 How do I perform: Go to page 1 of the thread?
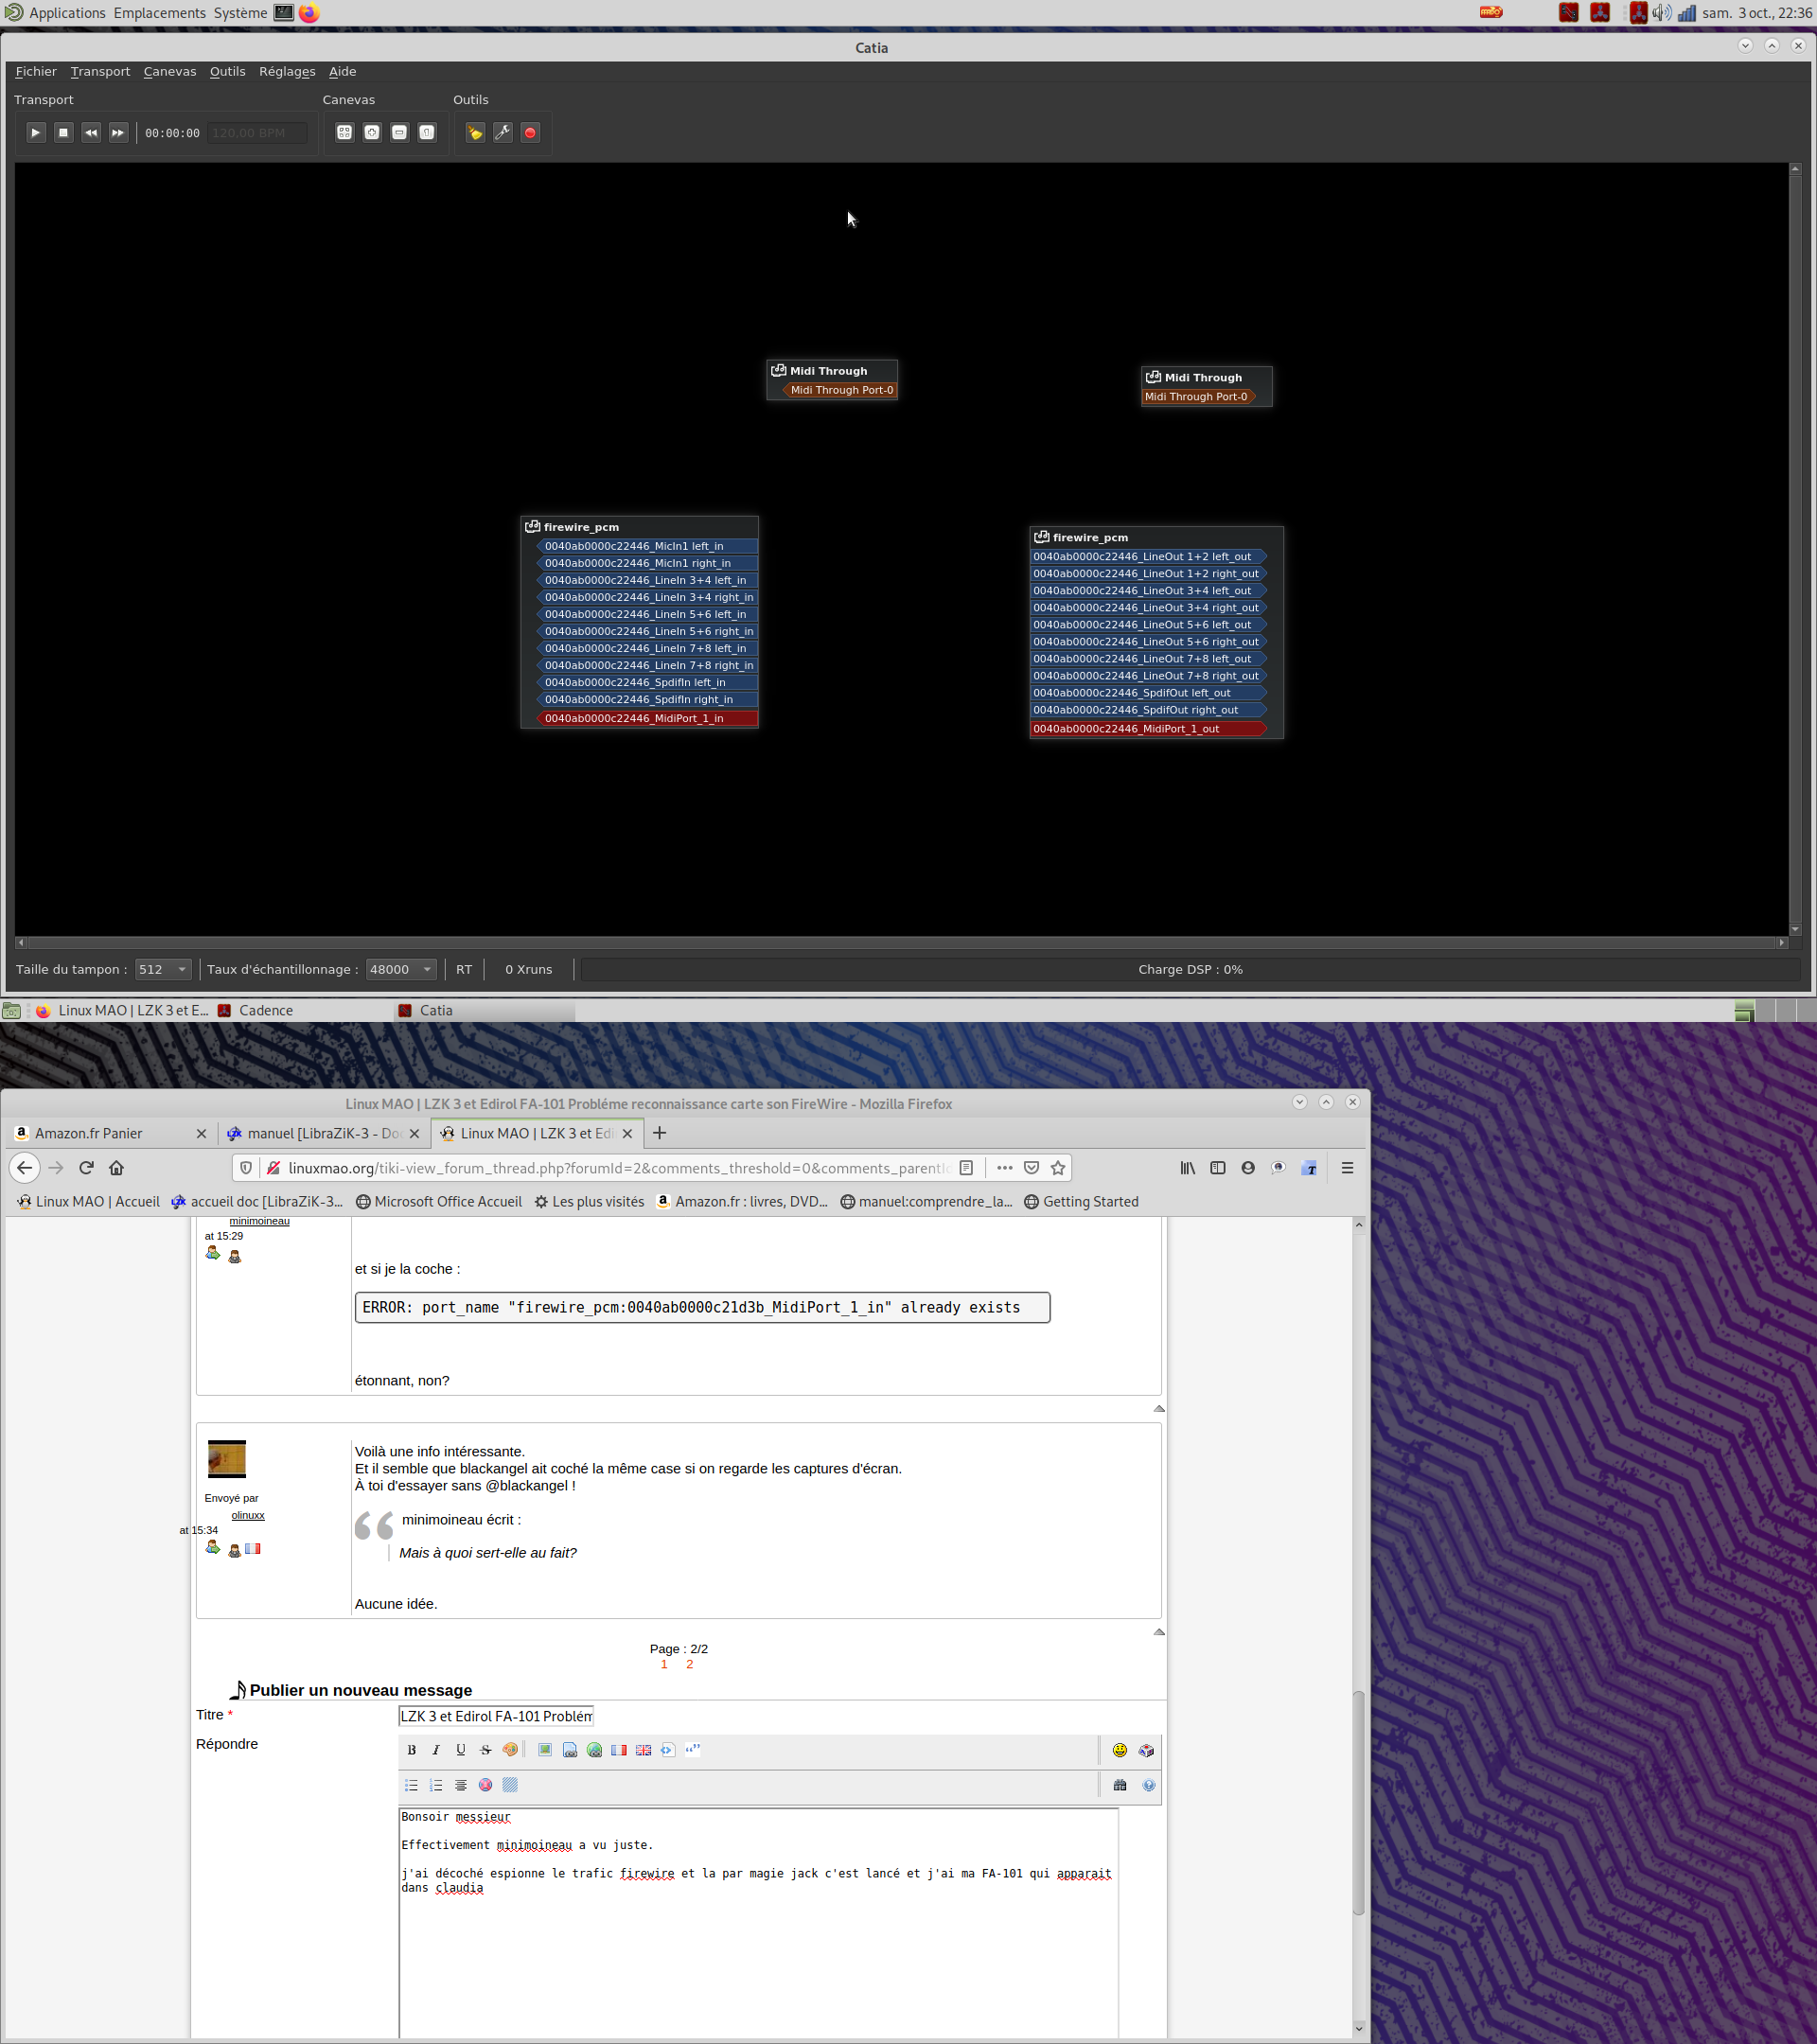(664, 1664)
